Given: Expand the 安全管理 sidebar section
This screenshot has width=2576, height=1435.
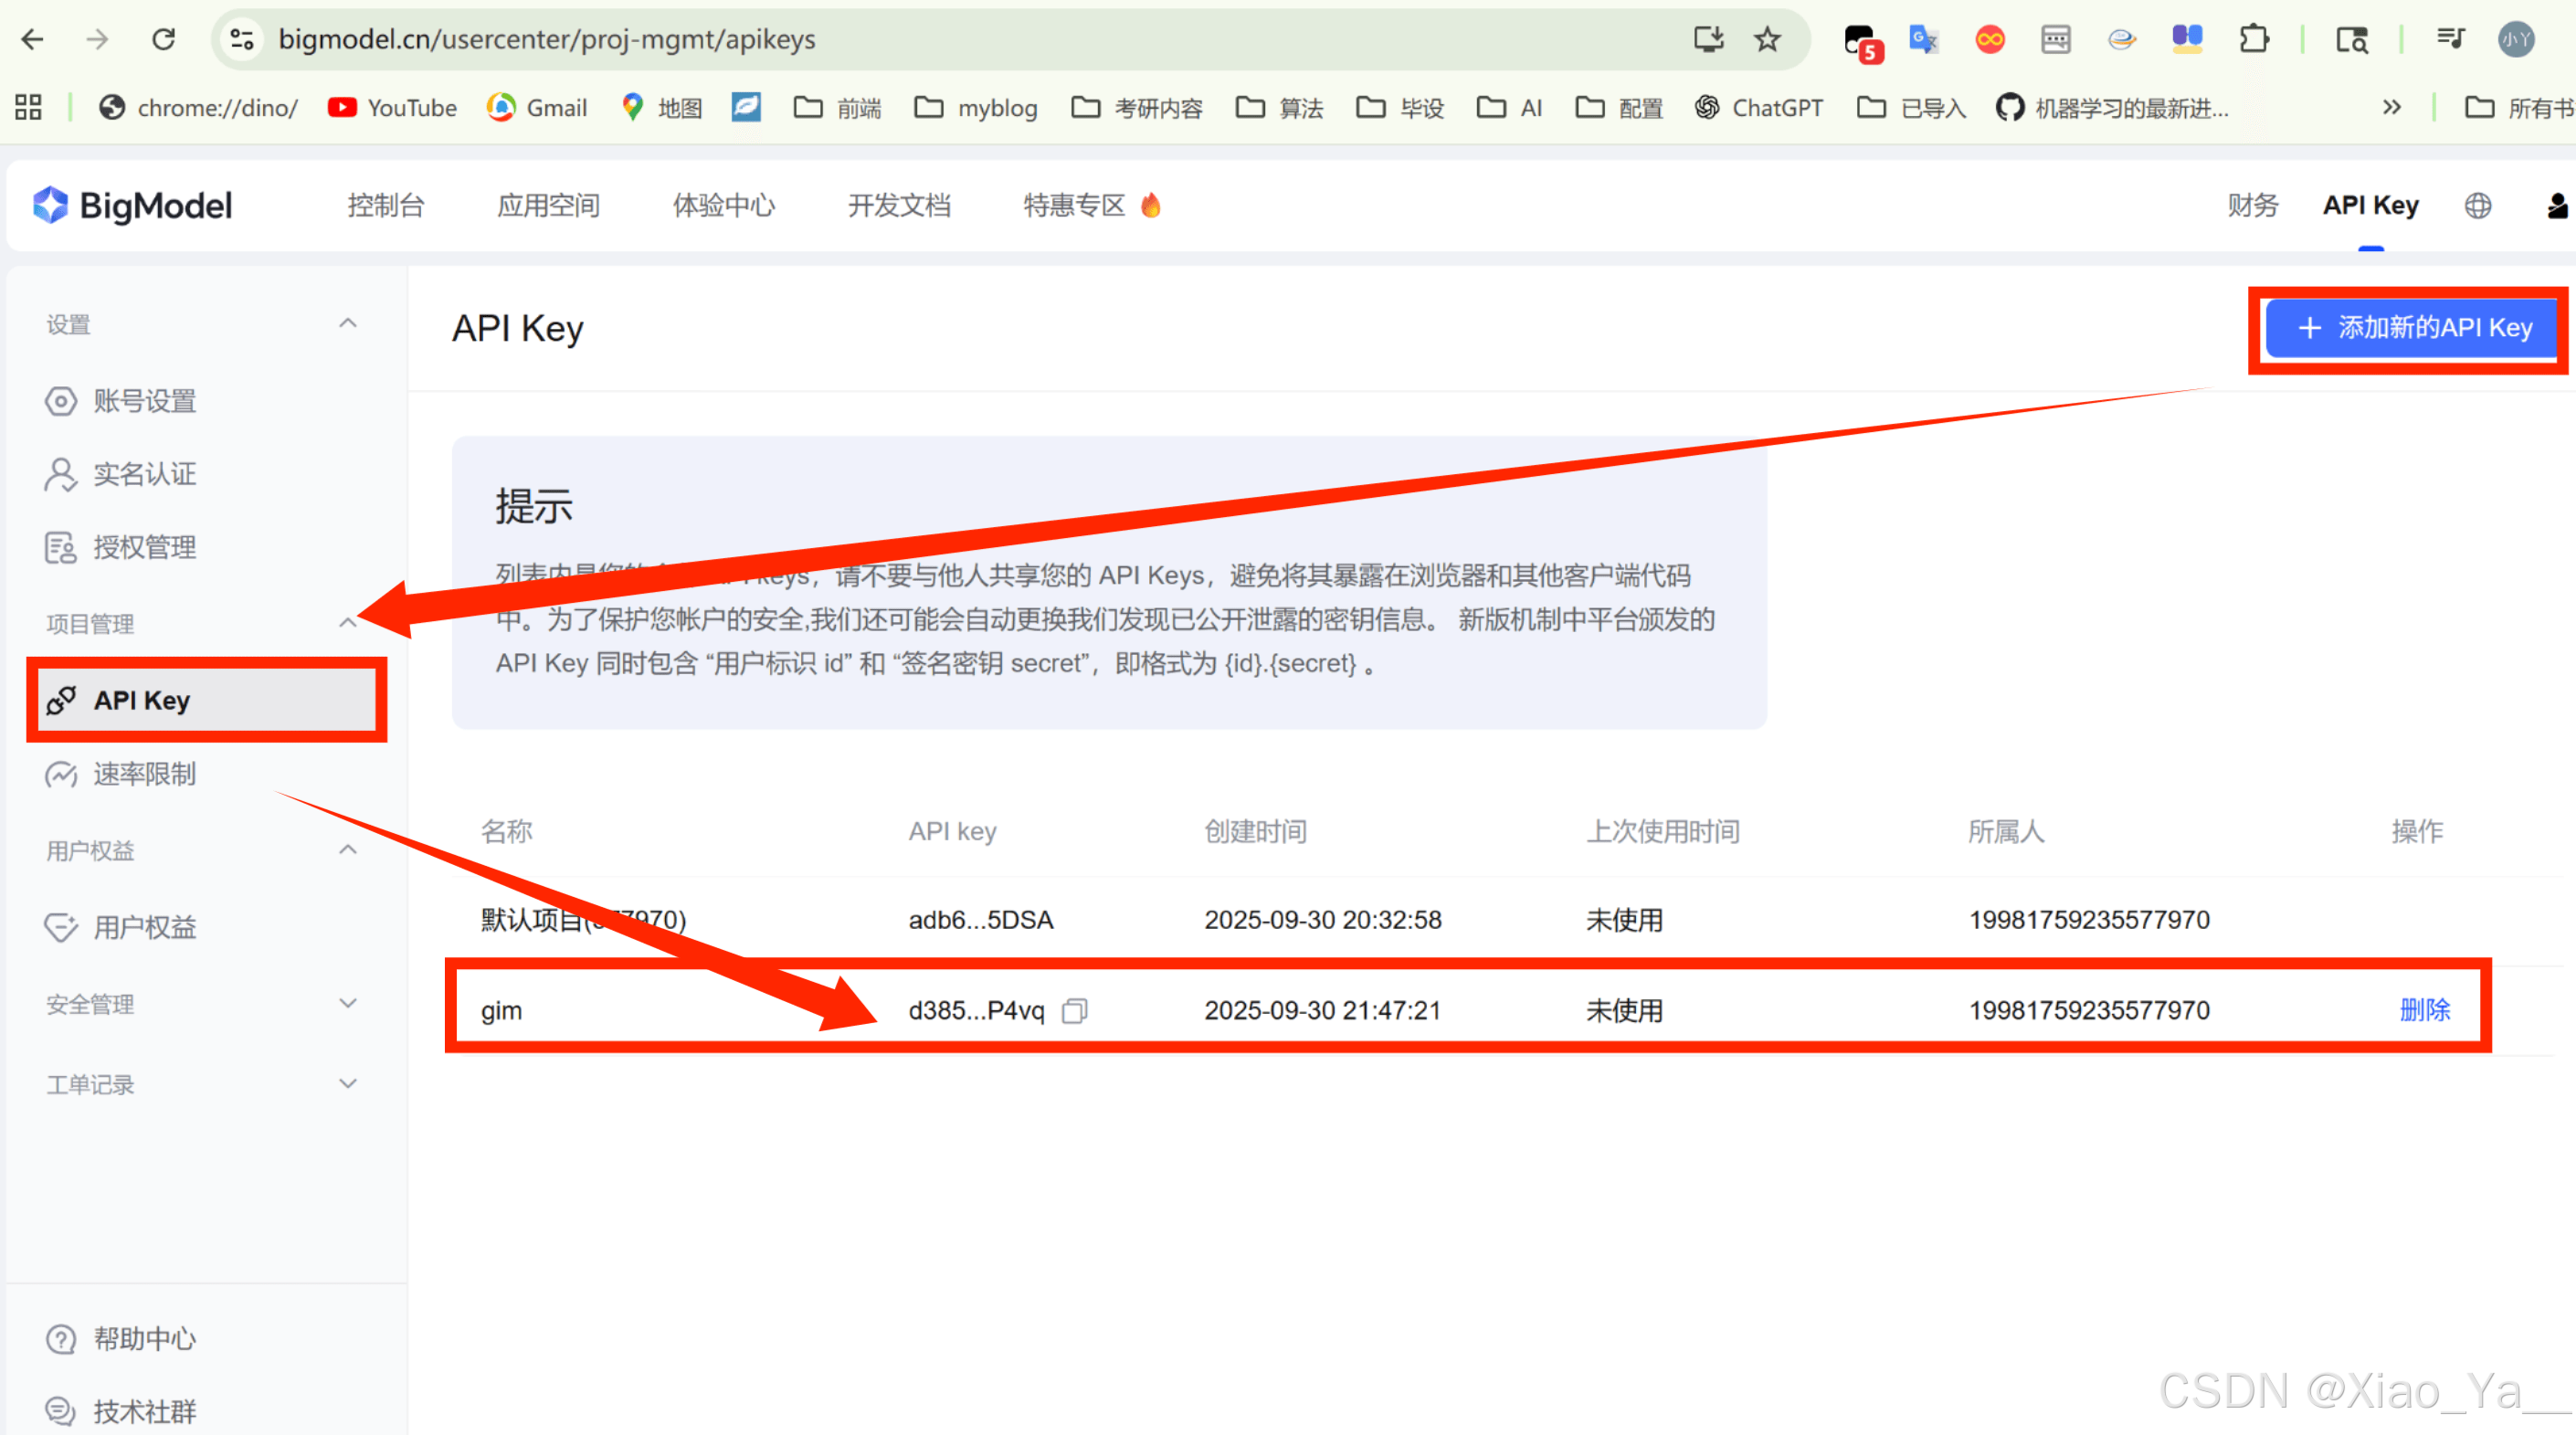Looking at the screenshot, I should [347, 1003].
